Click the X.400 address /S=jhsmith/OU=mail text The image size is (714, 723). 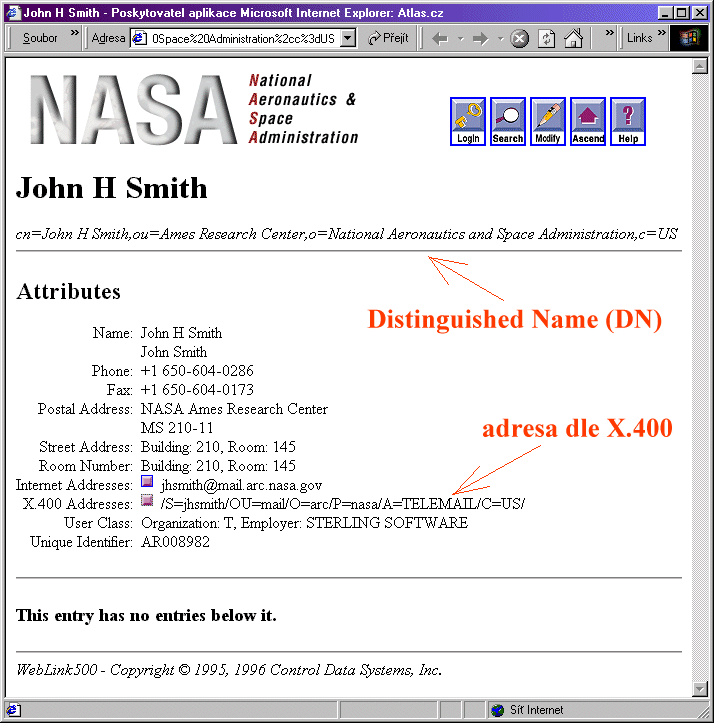click(x=342, y=504)
